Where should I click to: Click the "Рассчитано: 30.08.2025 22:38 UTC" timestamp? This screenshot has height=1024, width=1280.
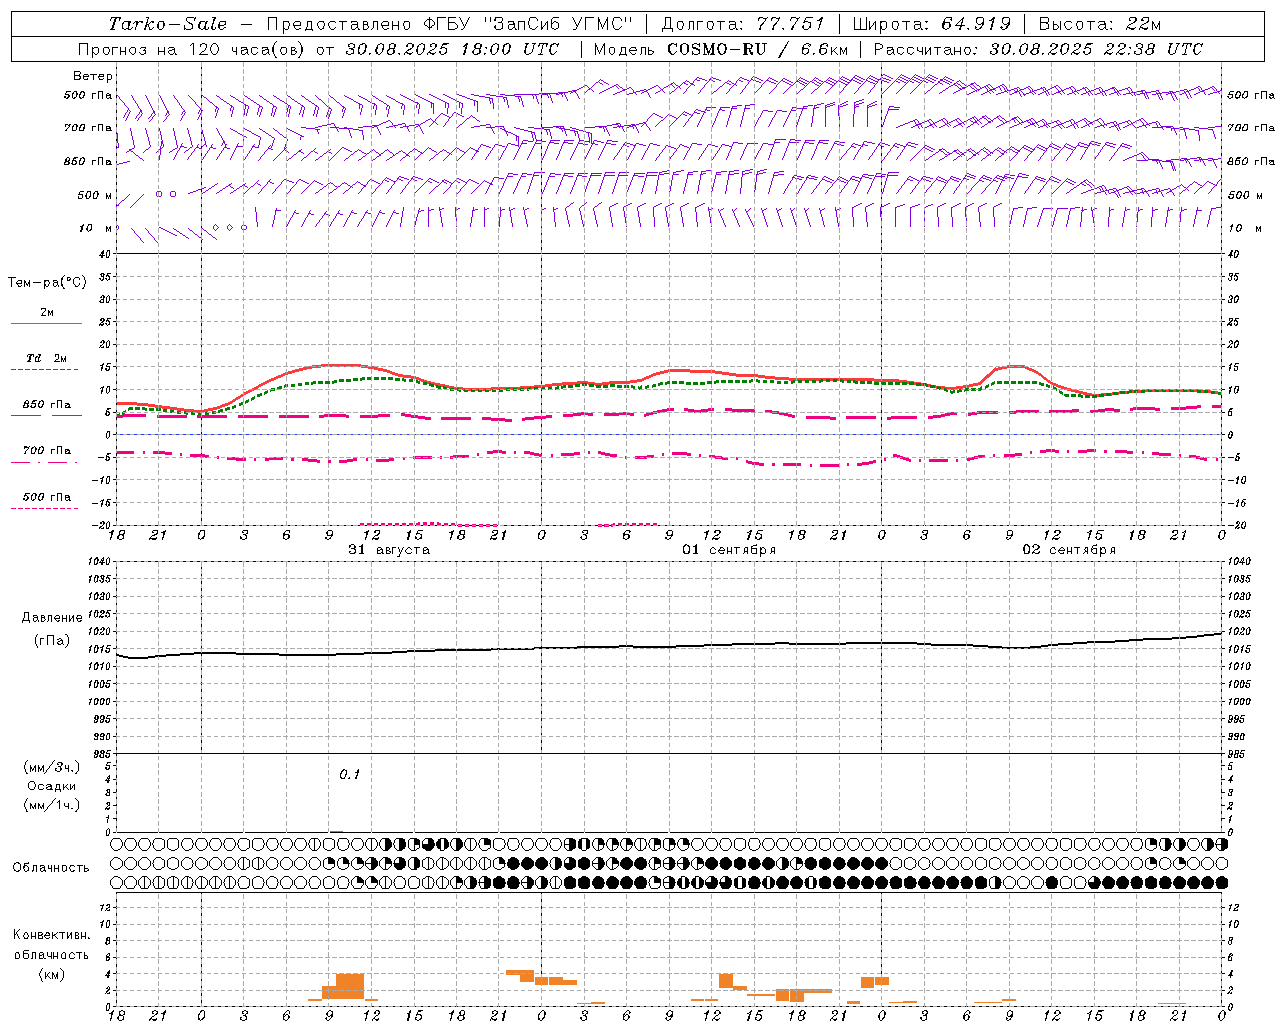click(x=1038, y=49)
